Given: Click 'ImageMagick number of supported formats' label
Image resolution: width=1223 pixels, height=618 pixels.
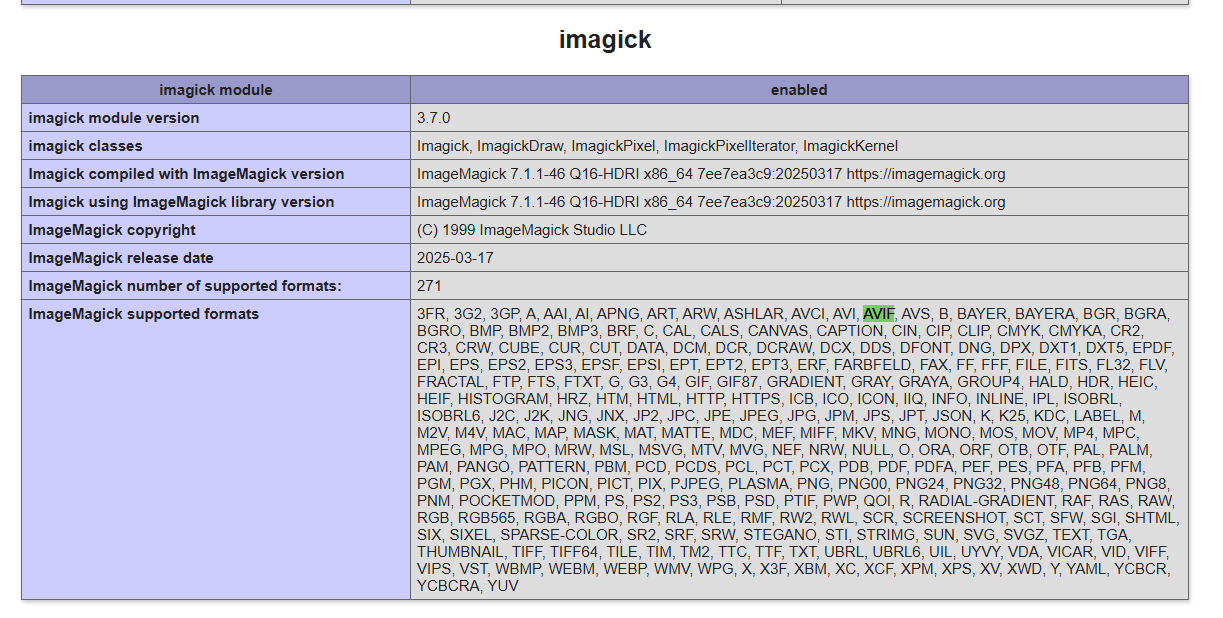Looking at the screenshot, I should click(185, 286).
